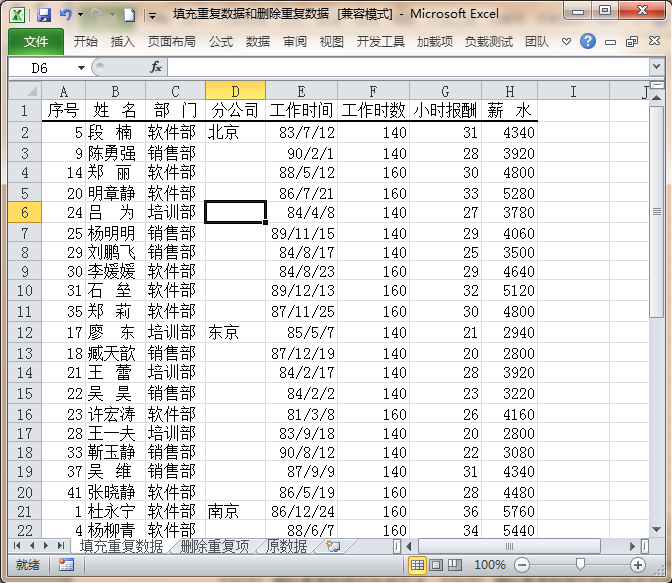Click the zoom in plus button
This screenshot has width=672, height=583.
638,565
